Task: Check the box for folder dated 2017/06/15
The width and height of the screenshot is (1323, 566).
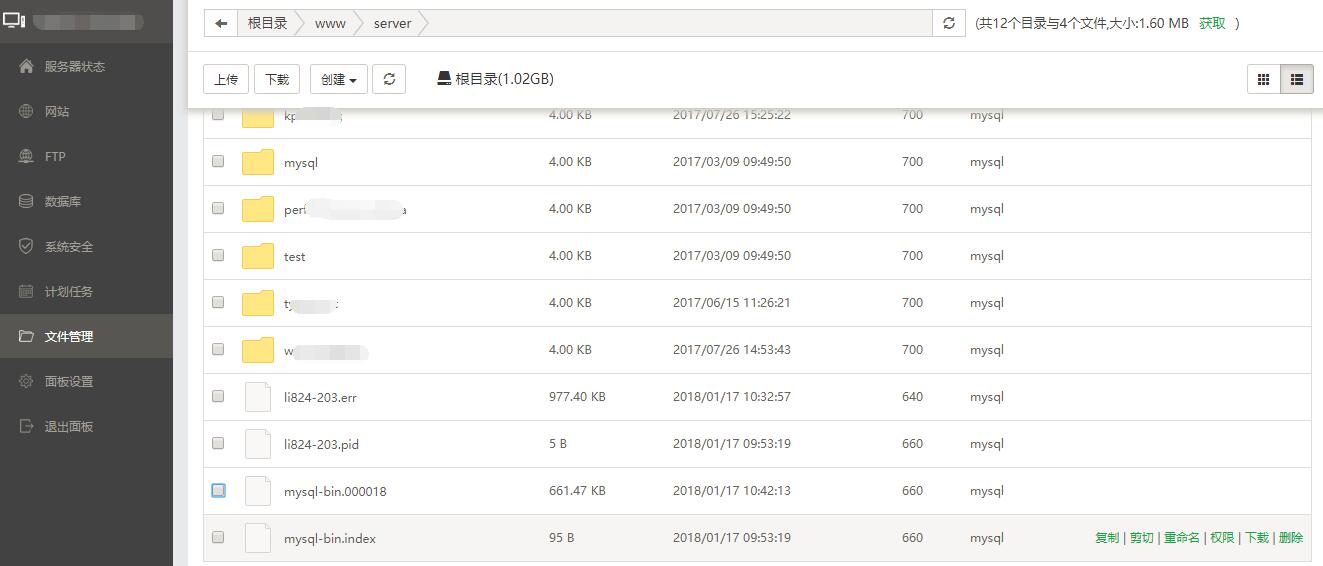Action: [x=218, y=302]
